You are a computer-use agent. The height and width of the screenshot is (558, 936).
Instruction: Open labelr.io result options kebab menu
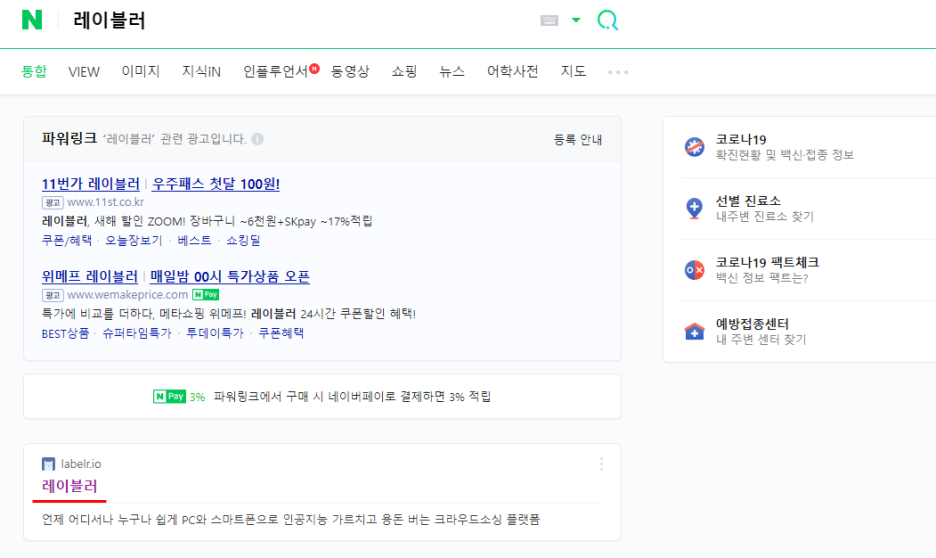point(601,464)
